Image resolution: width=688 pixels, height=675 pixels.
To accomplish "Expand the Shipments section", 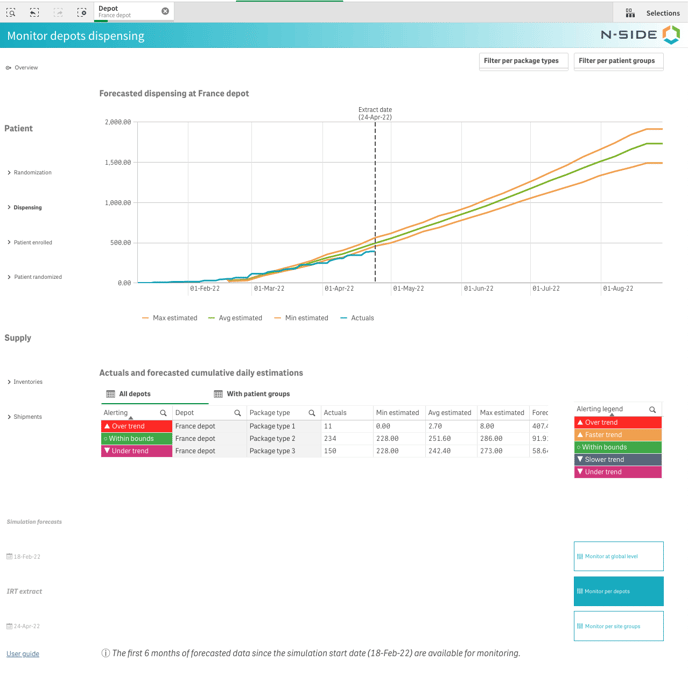I will tap(27, 417).
